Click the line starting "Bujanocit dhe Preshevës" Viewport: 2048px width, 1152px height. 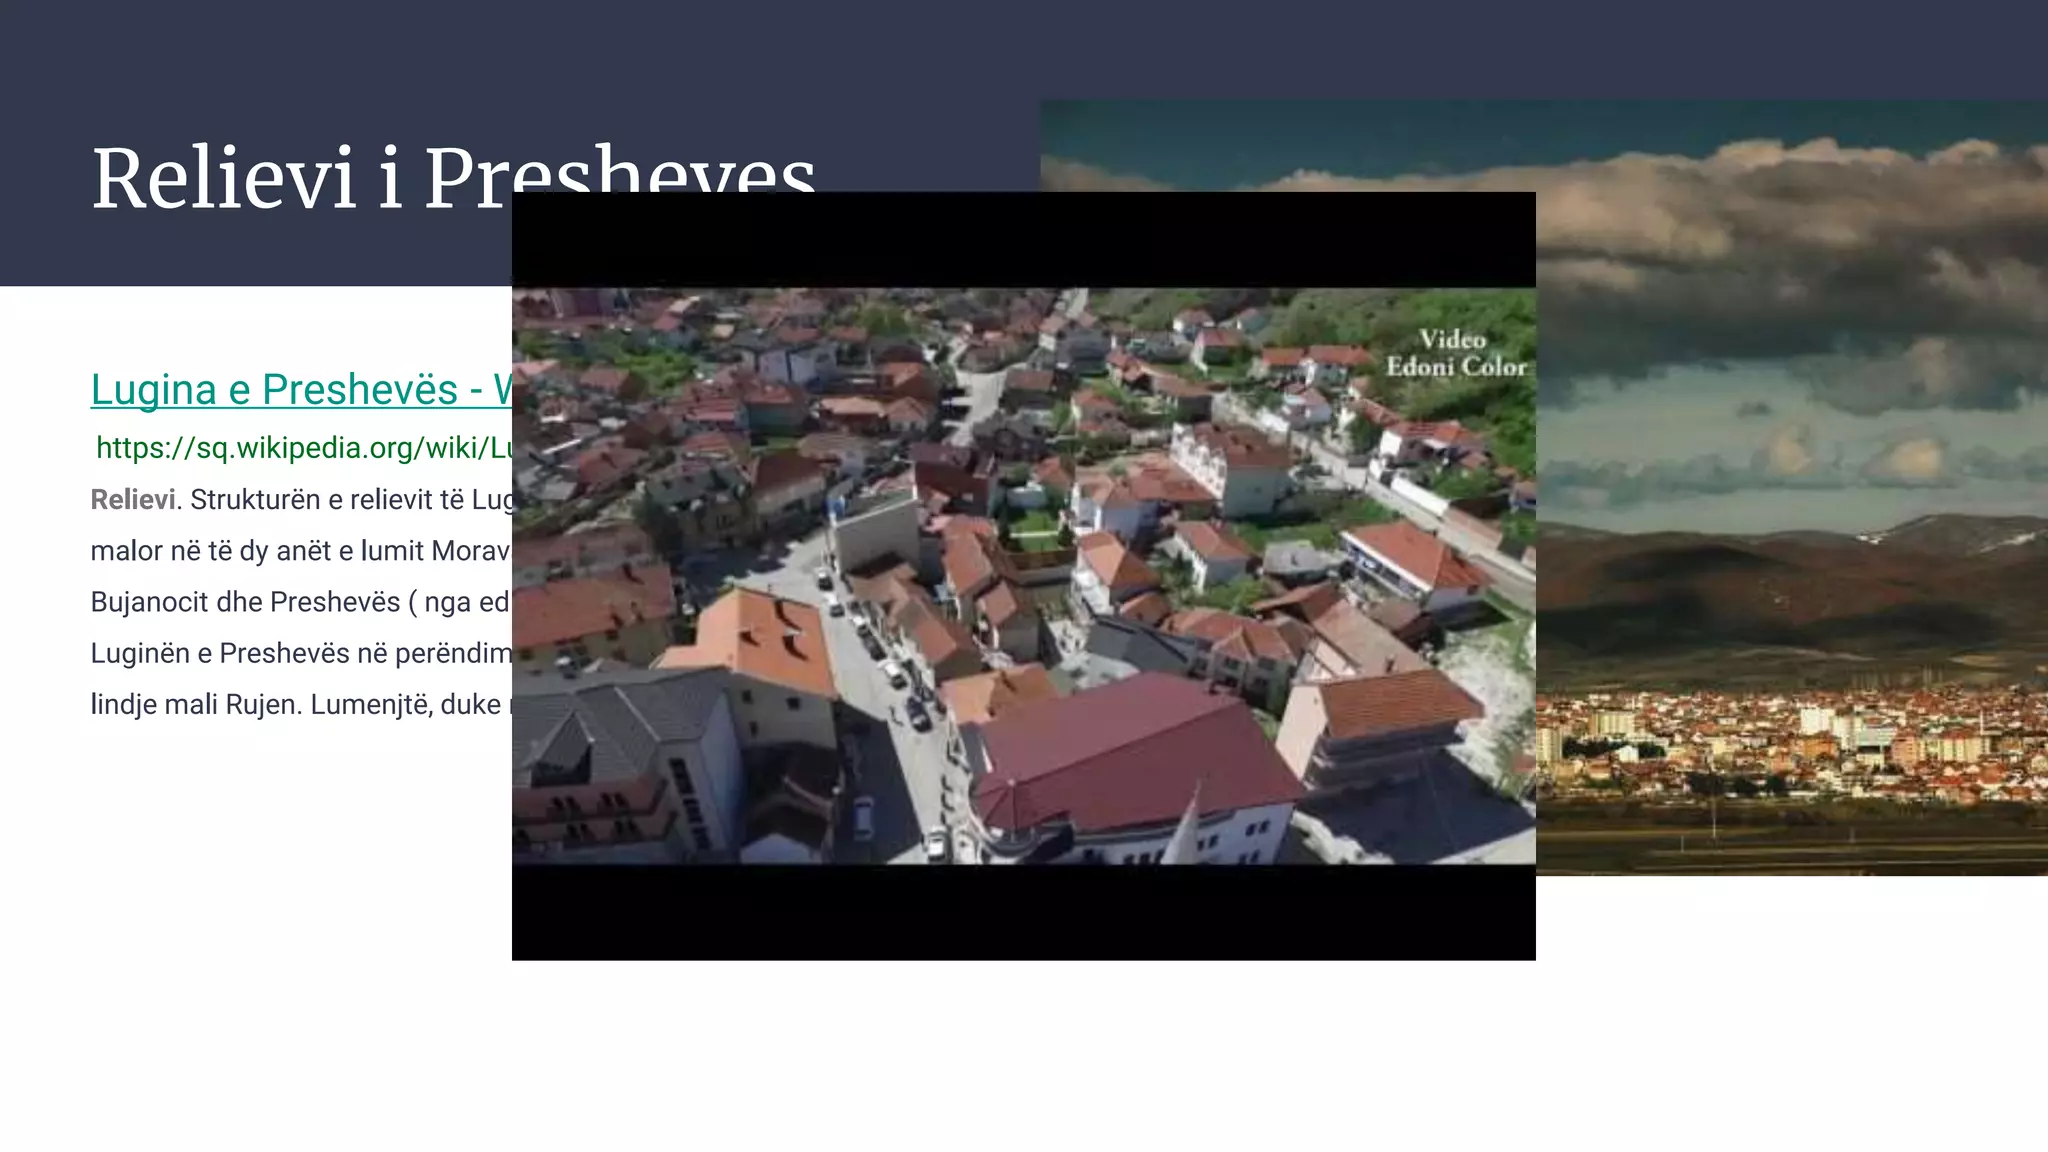coord(300,602)
